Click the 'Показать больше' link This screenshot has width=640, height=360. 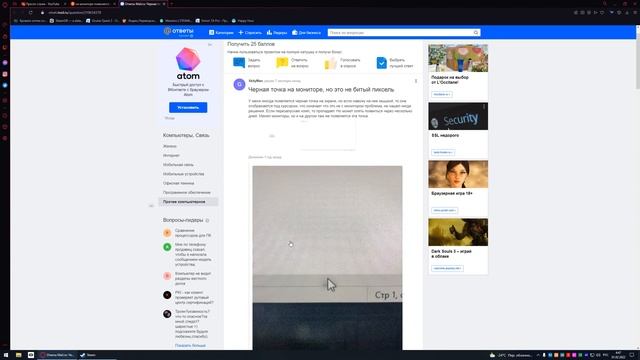tap(190, 346)
